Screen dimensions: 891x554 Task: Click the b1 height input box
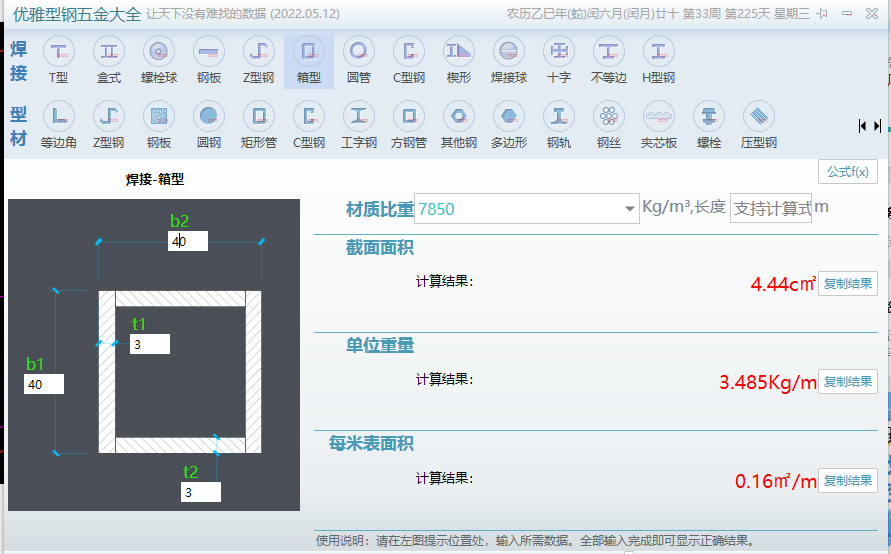coord(44,384)
